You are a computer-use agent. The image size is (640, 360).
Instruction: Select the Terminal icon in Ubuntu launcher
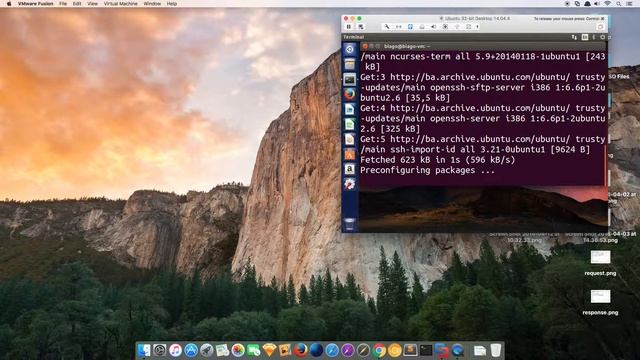pos(350,79)
